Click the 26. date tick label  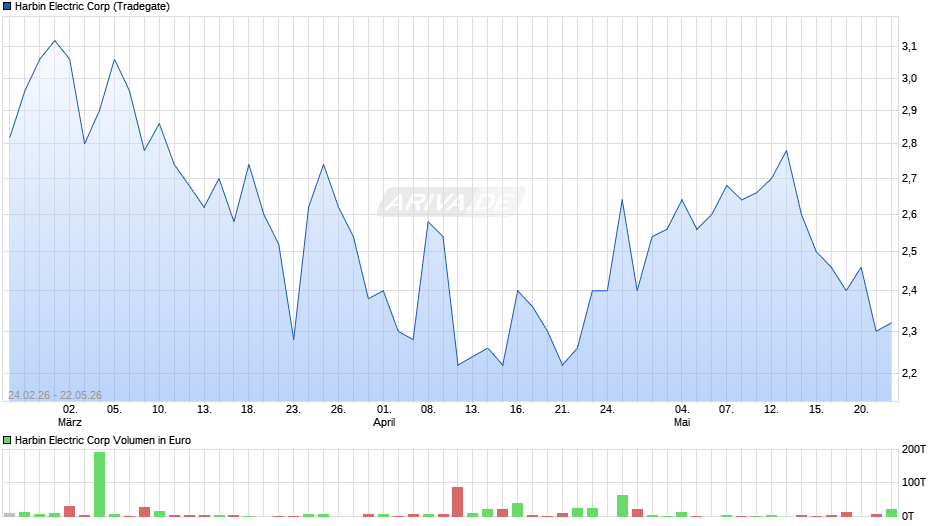click(338, 409)
